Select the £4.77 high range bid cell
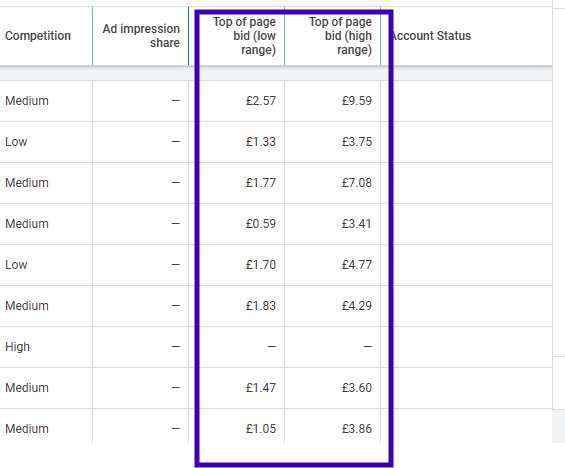This screenshot has width=565, height=468. coord(357,265)
